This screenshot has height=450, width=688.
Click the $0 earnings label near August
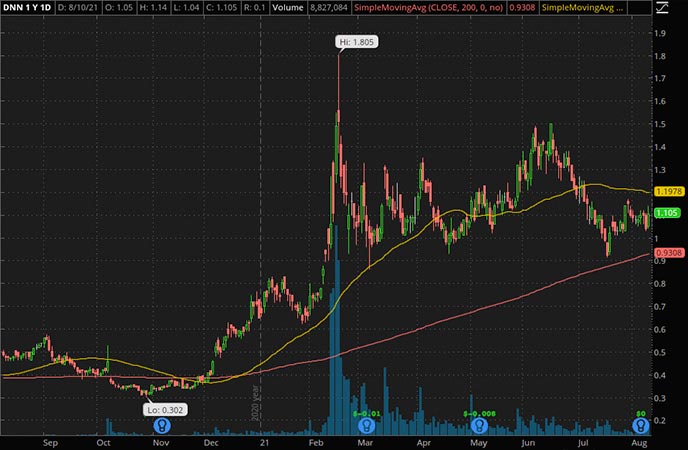coord(641,414)
